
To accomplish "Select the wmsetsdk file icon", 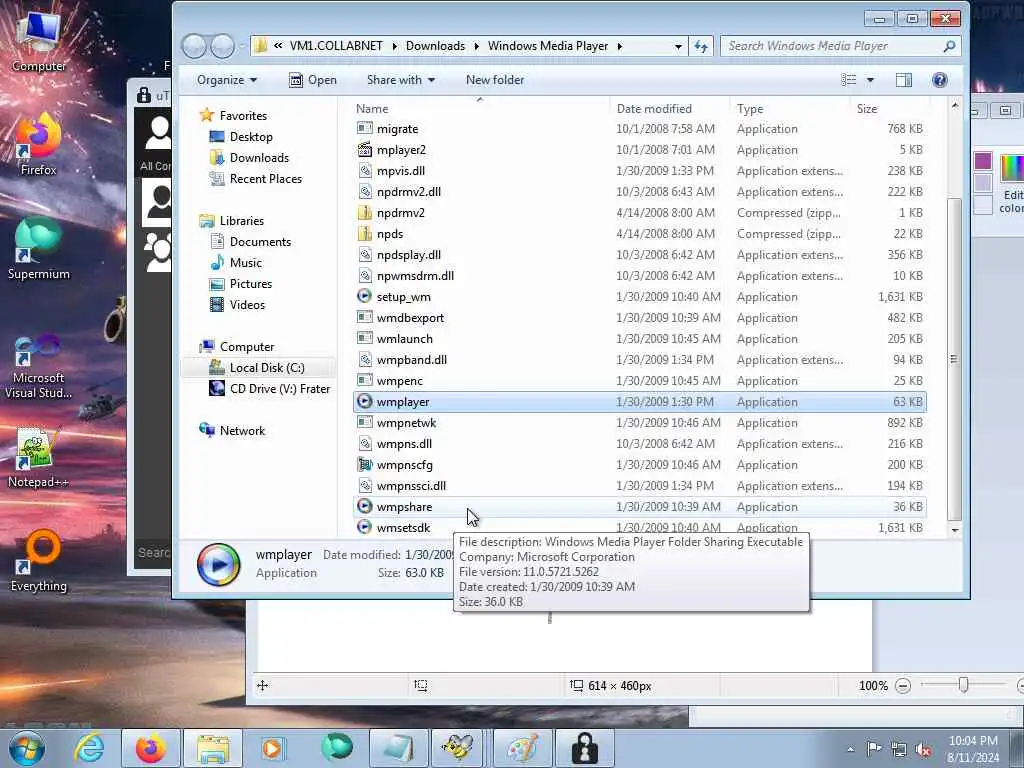I will (x=364, y=527).
